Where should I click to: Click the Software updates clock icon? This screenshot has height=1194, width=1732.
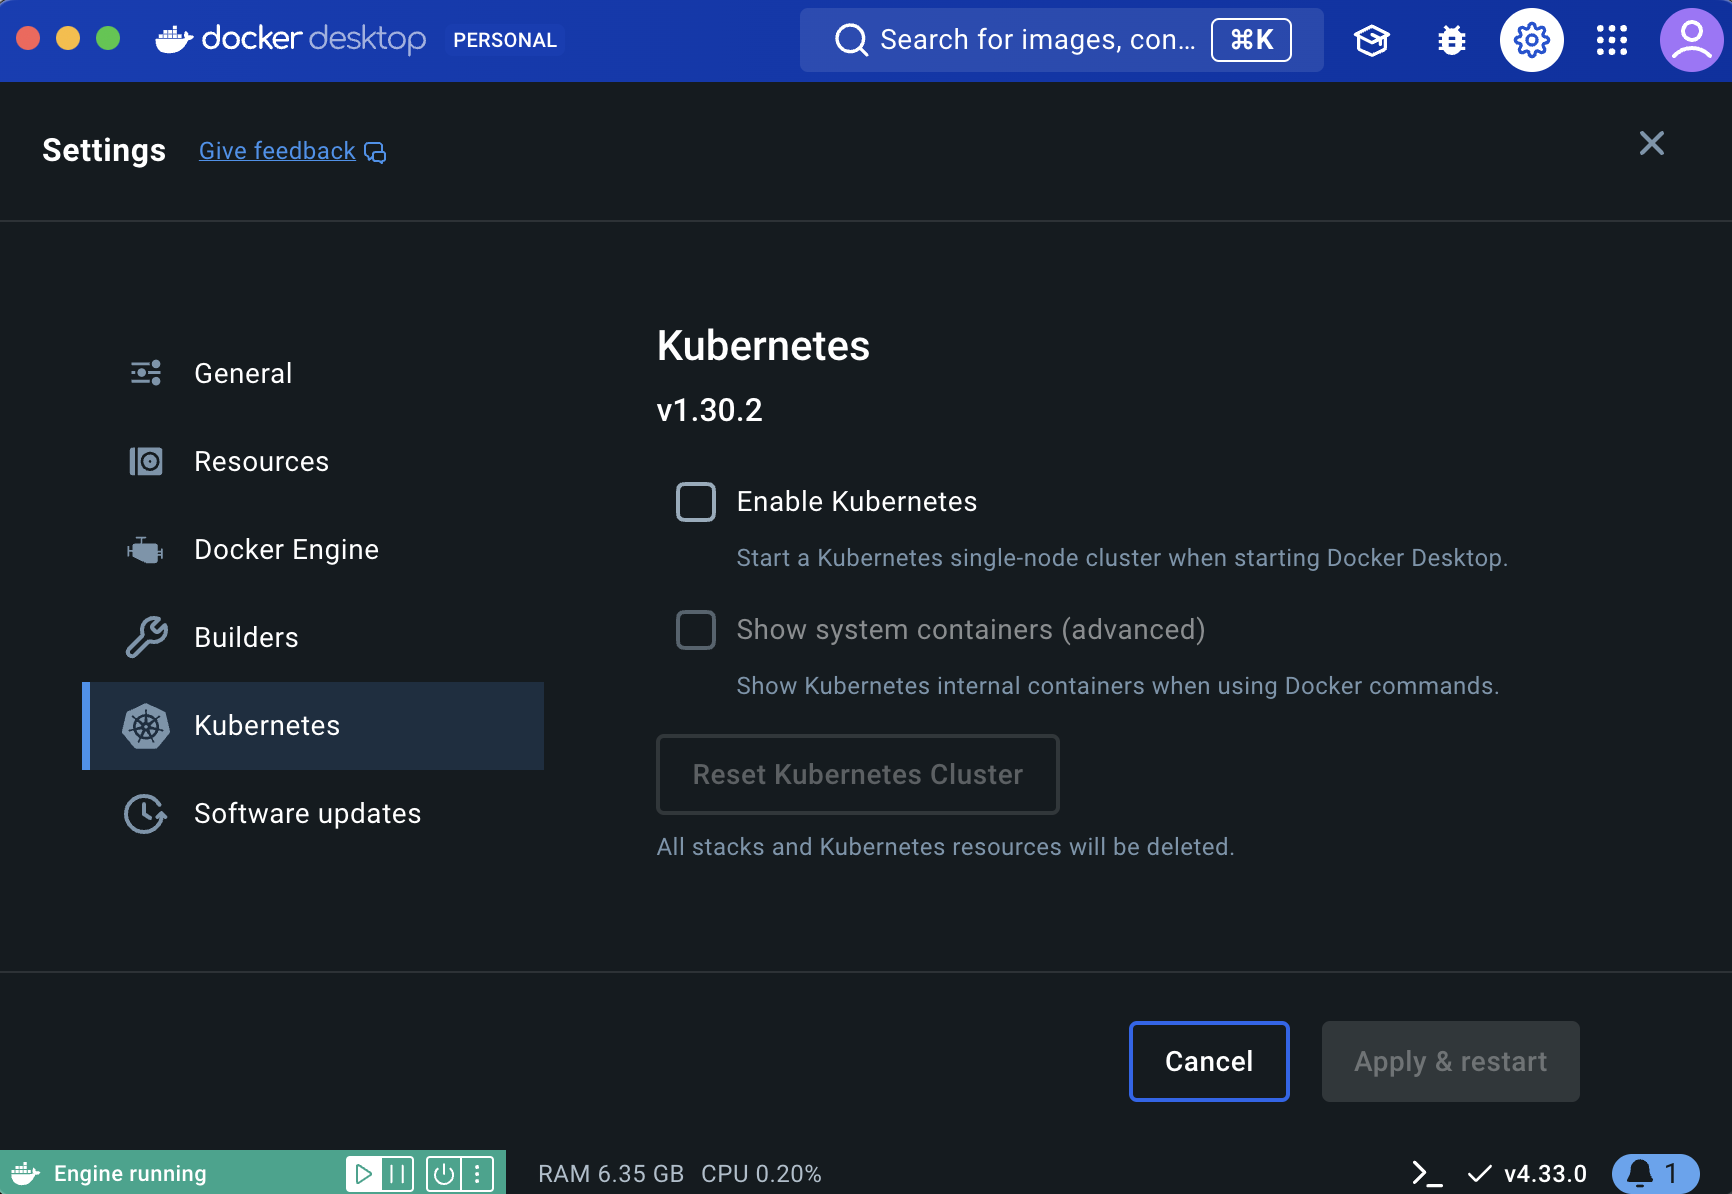click(146, 814)
